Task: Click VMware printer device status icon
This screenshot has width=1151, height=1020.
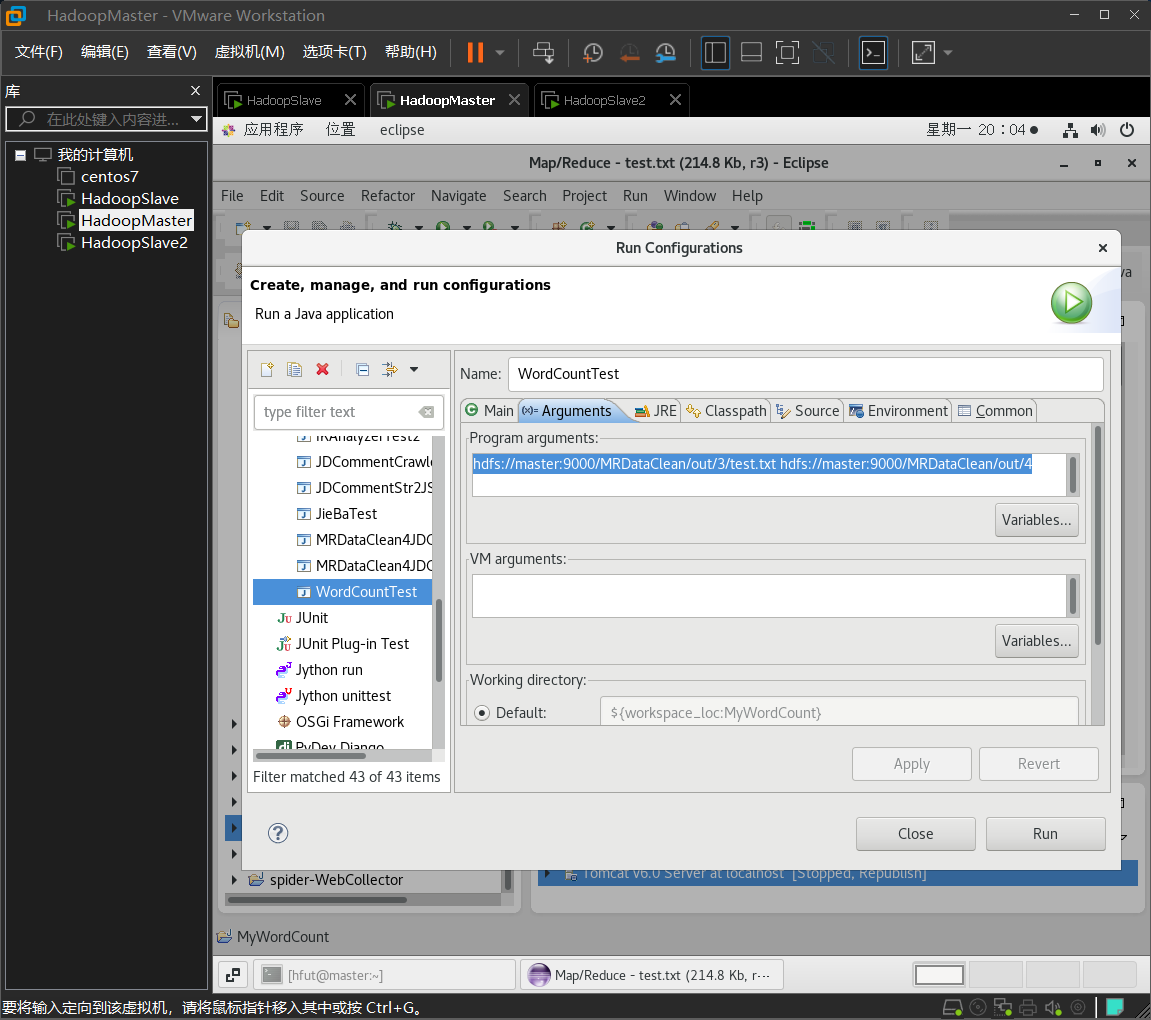Action: 1028,1008
